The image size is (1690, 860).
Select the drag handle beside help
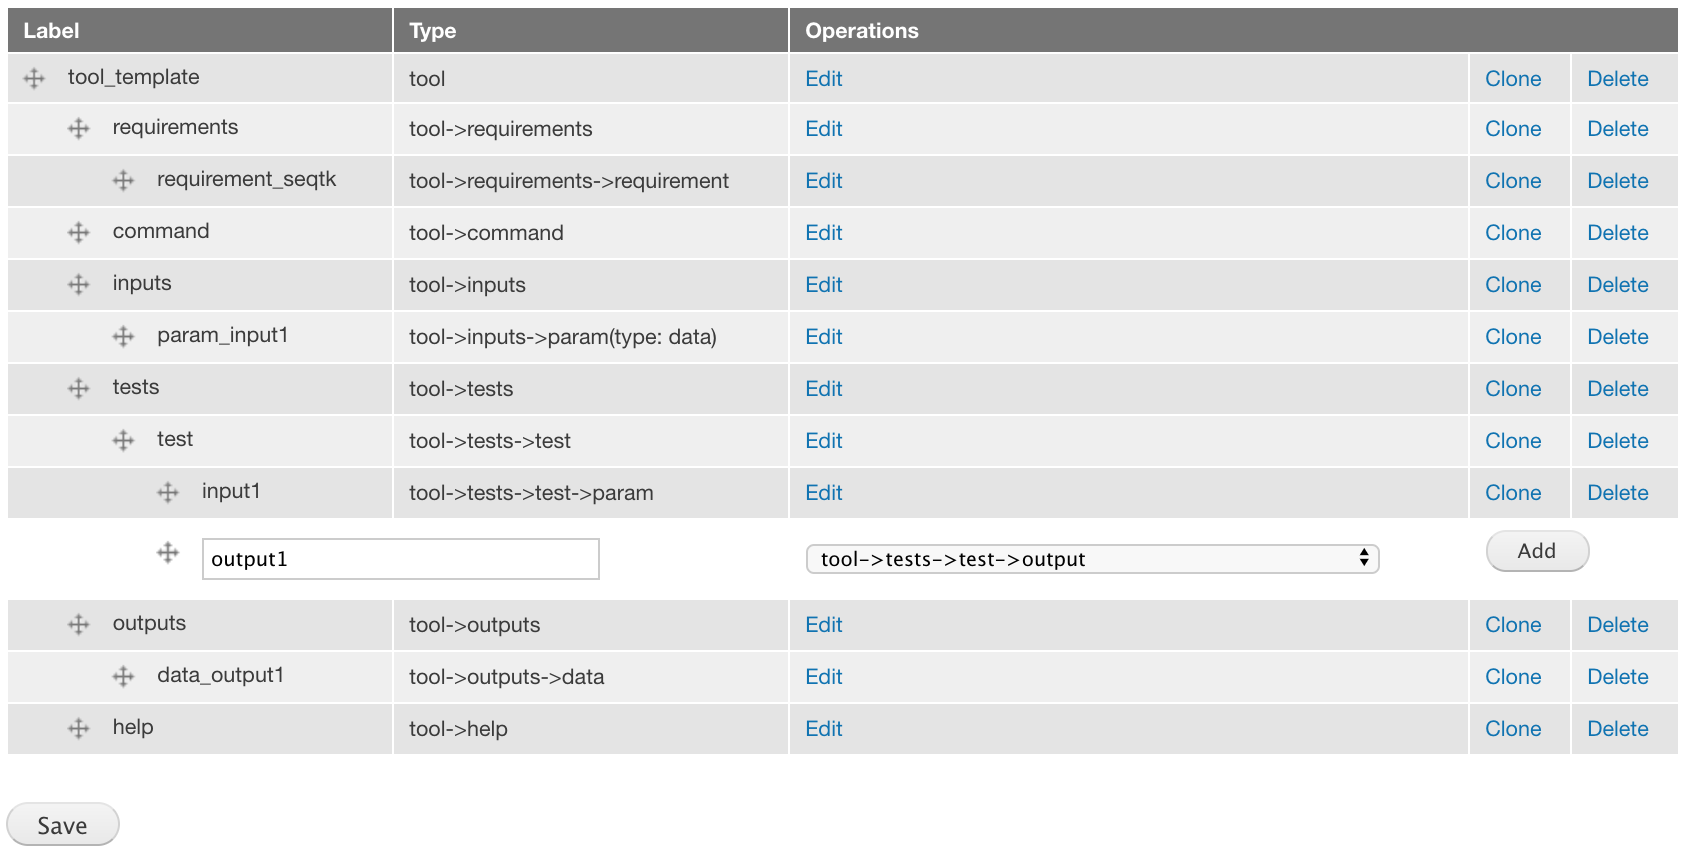(79, 728)
